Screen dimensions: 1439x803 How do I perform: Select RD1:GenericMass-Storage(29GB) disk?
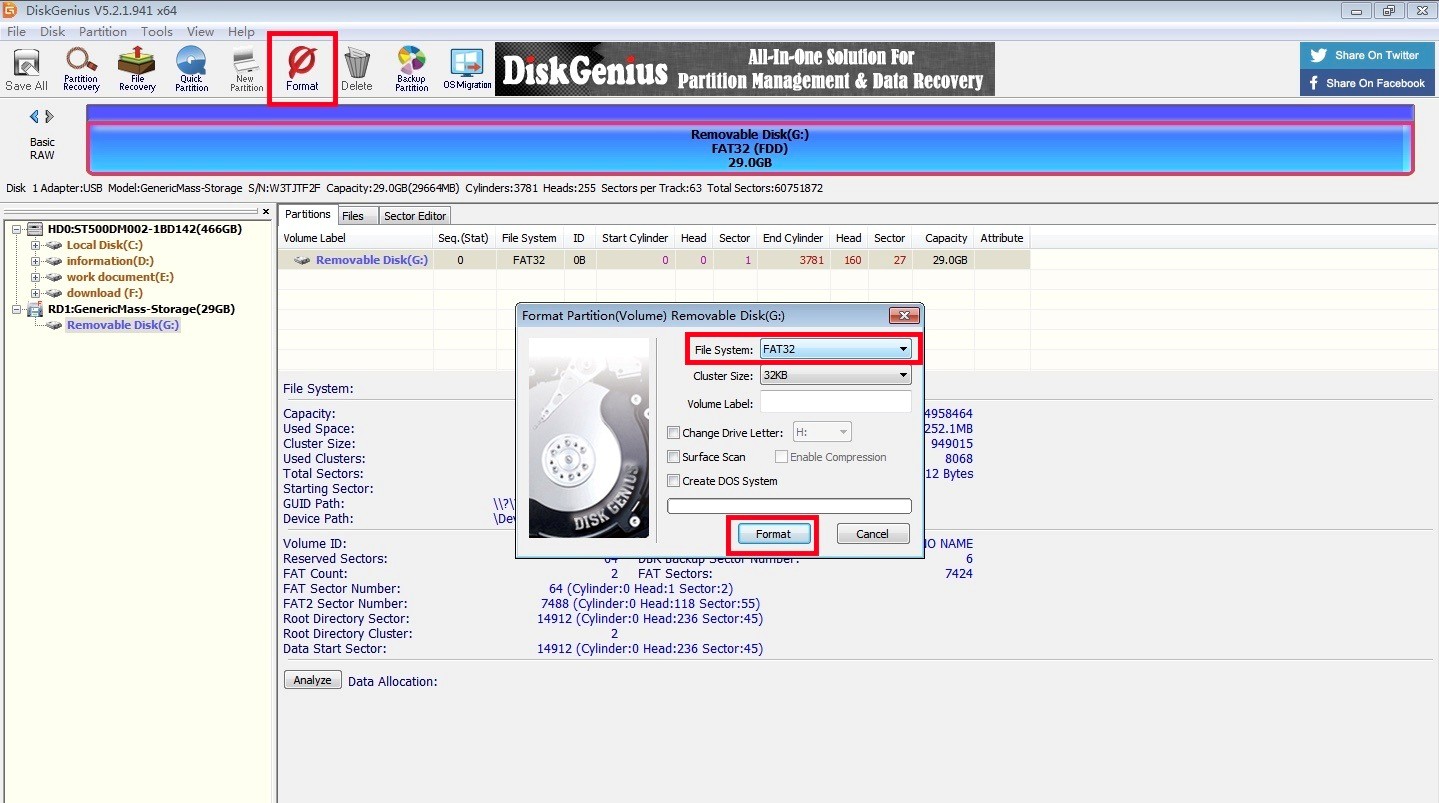141,309
